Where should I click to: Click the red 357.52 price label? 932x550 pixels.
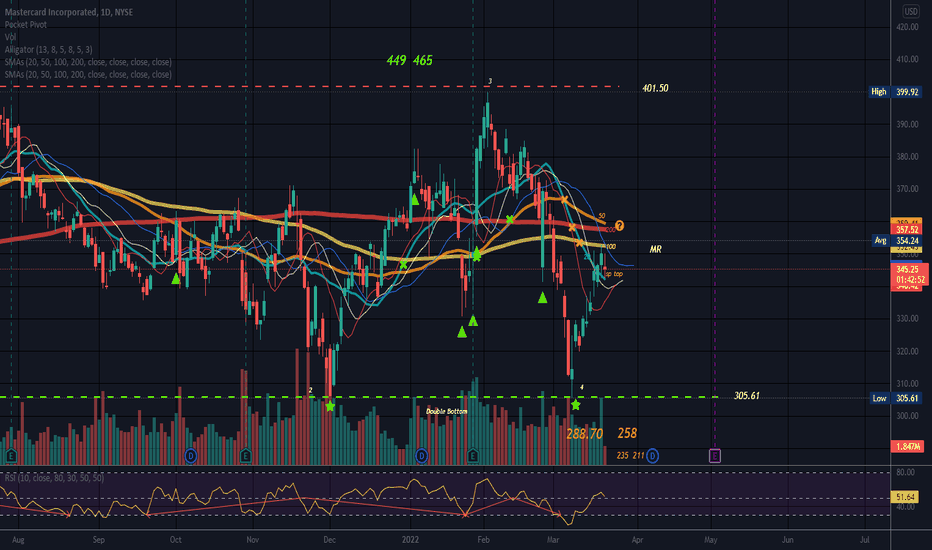907,230
